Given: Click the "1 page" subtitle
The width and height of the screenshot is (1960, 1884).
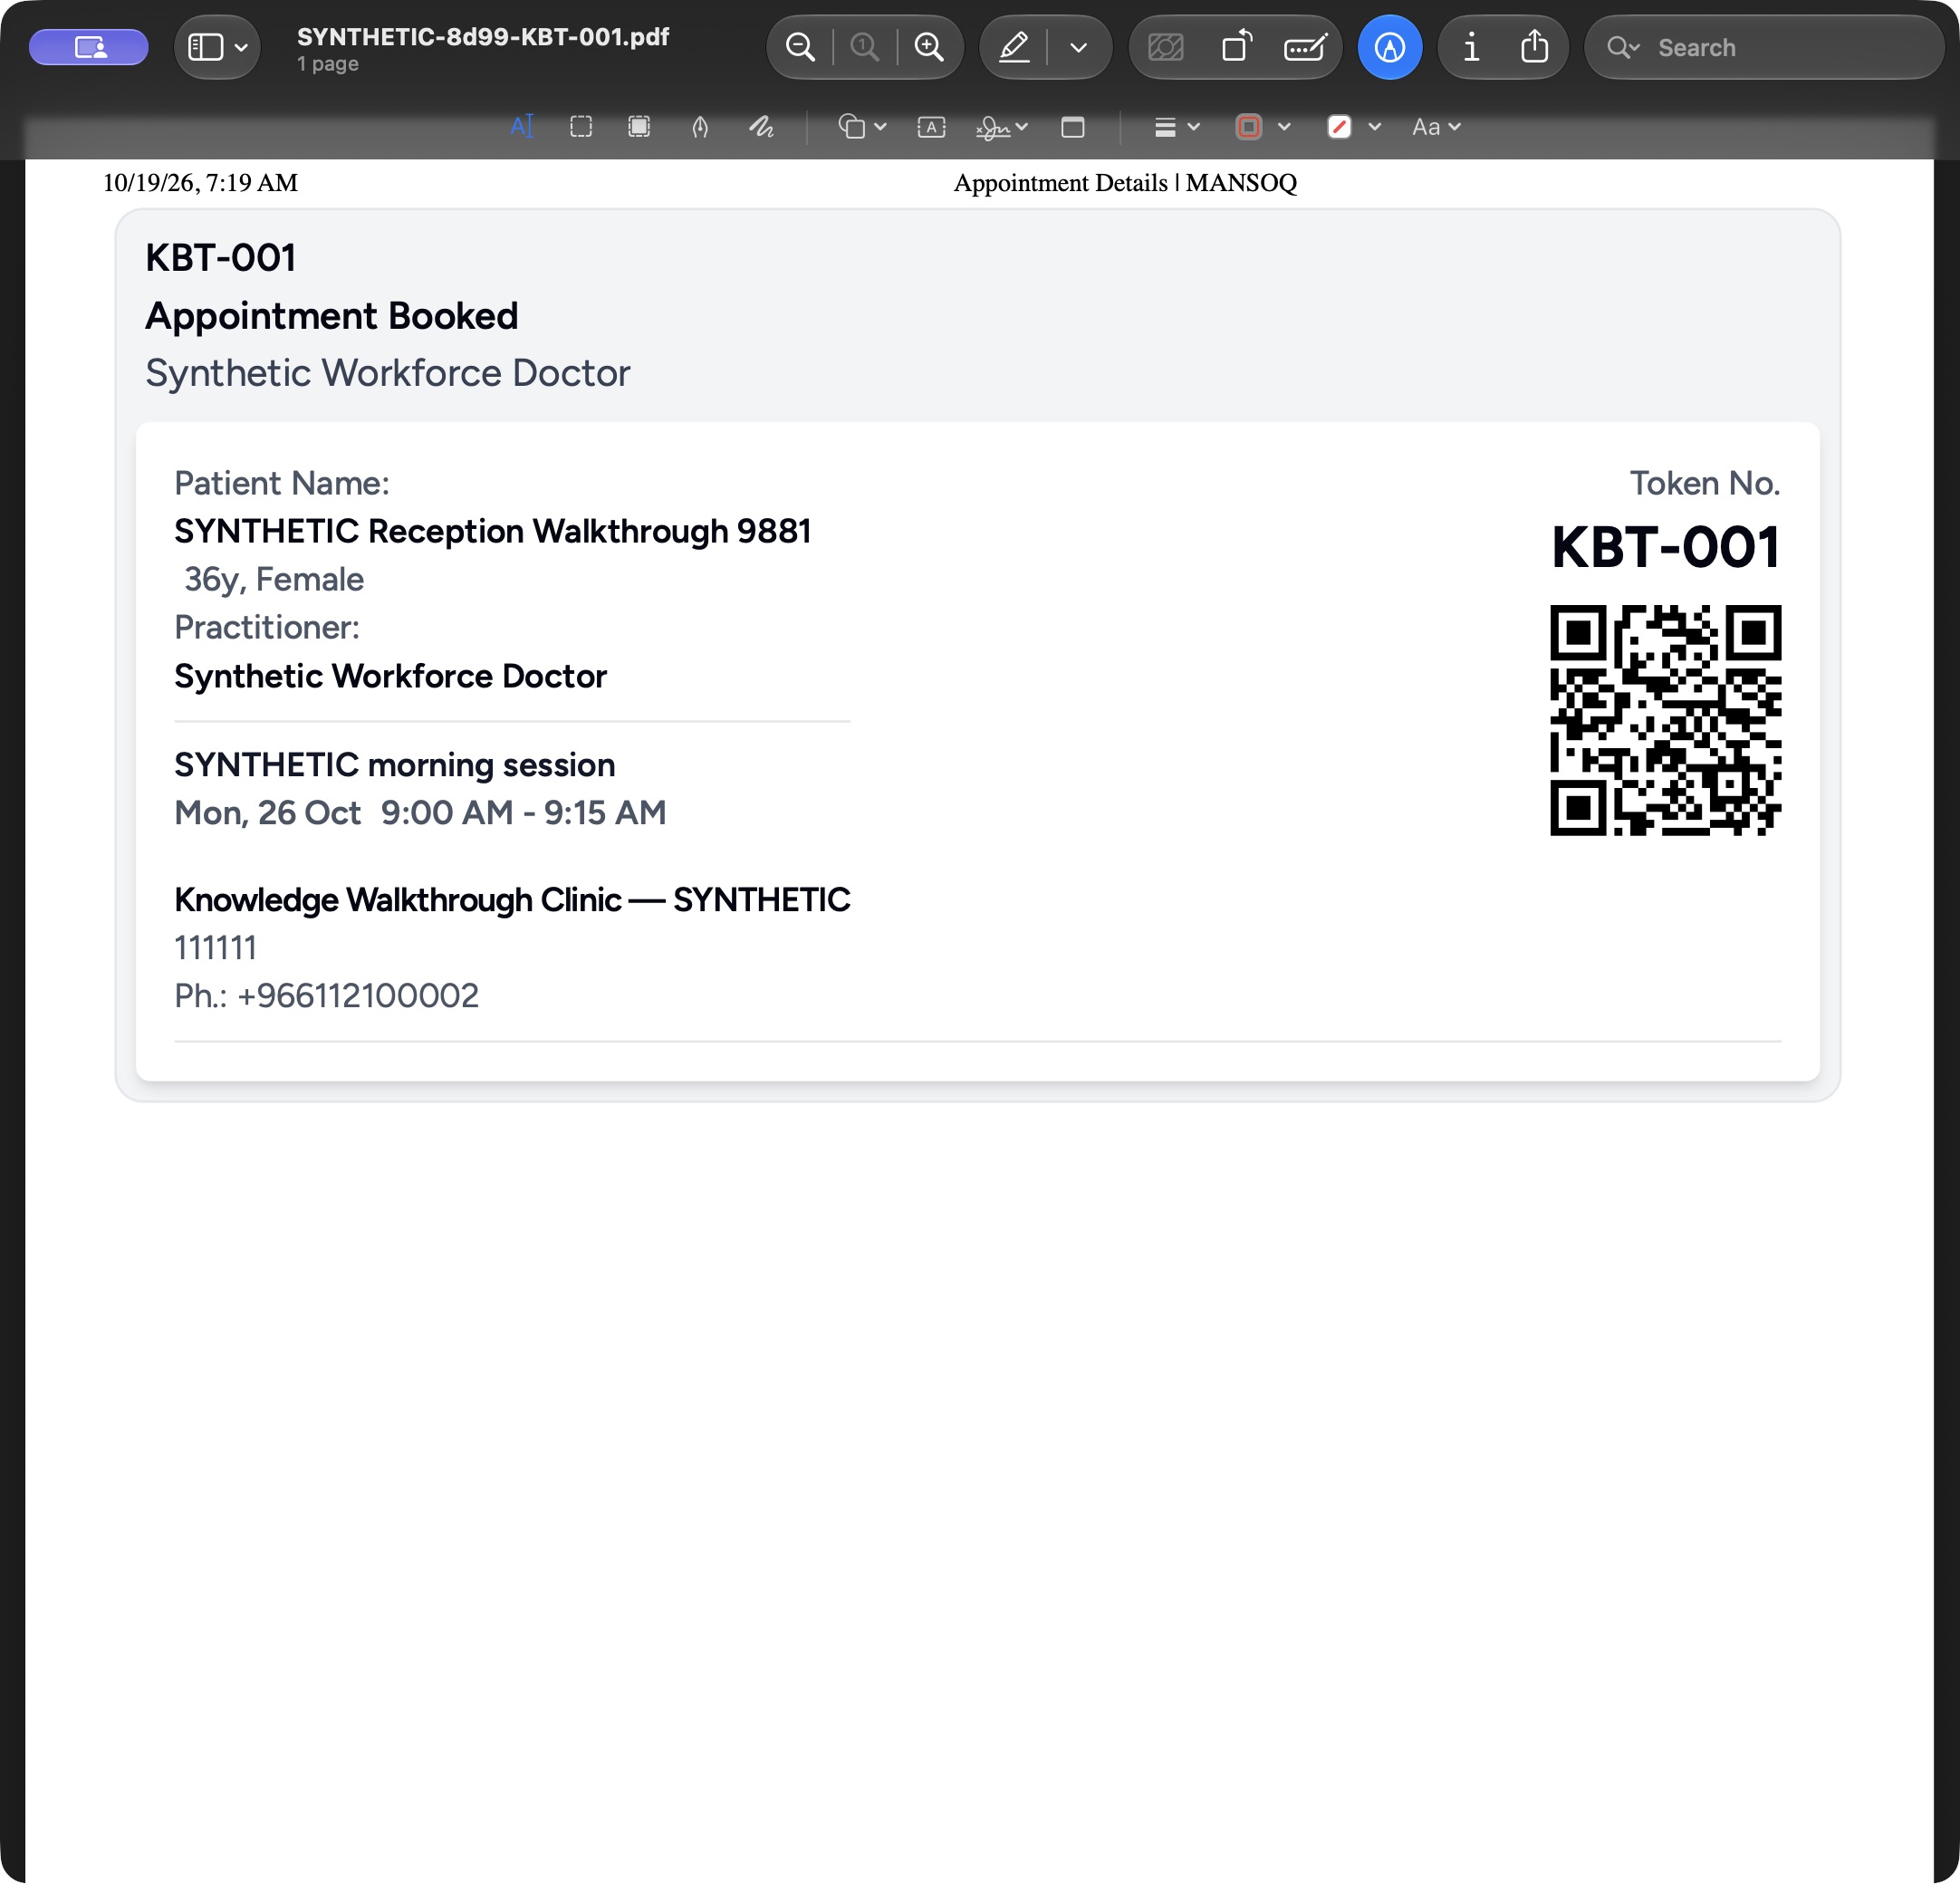Looking at the screenshot, I should (x=328, y=64).
